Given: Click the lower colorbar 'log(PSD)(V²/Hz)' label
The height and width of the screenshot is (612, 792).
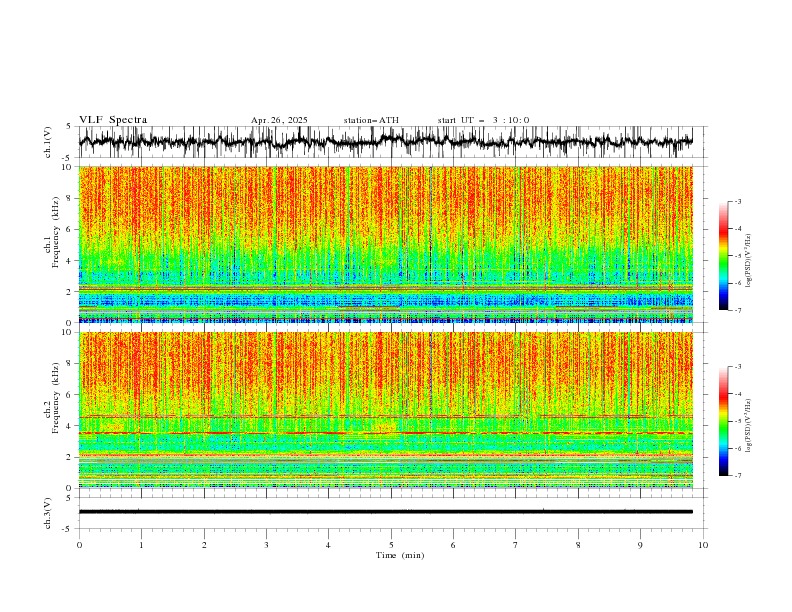Looking at the screenshot, I should [749, 426].
